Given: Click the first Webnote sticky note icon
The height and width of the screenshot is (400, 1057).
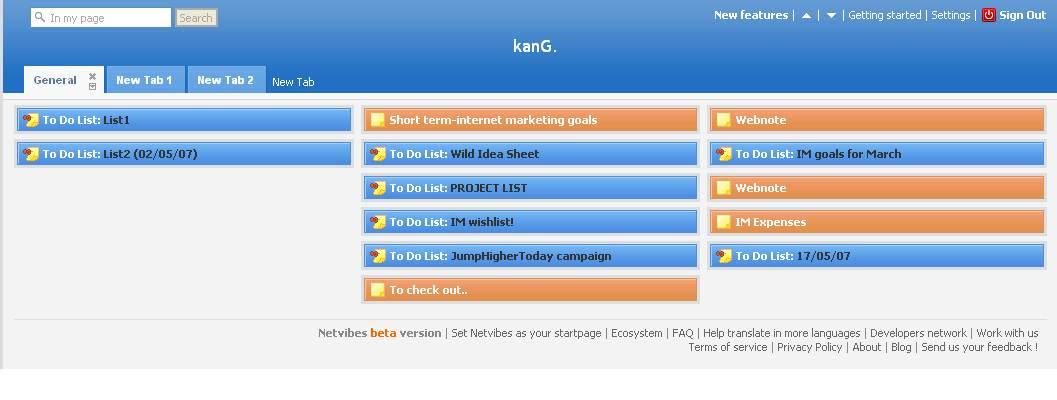Looking at the screenshot, I should (723, 120).
